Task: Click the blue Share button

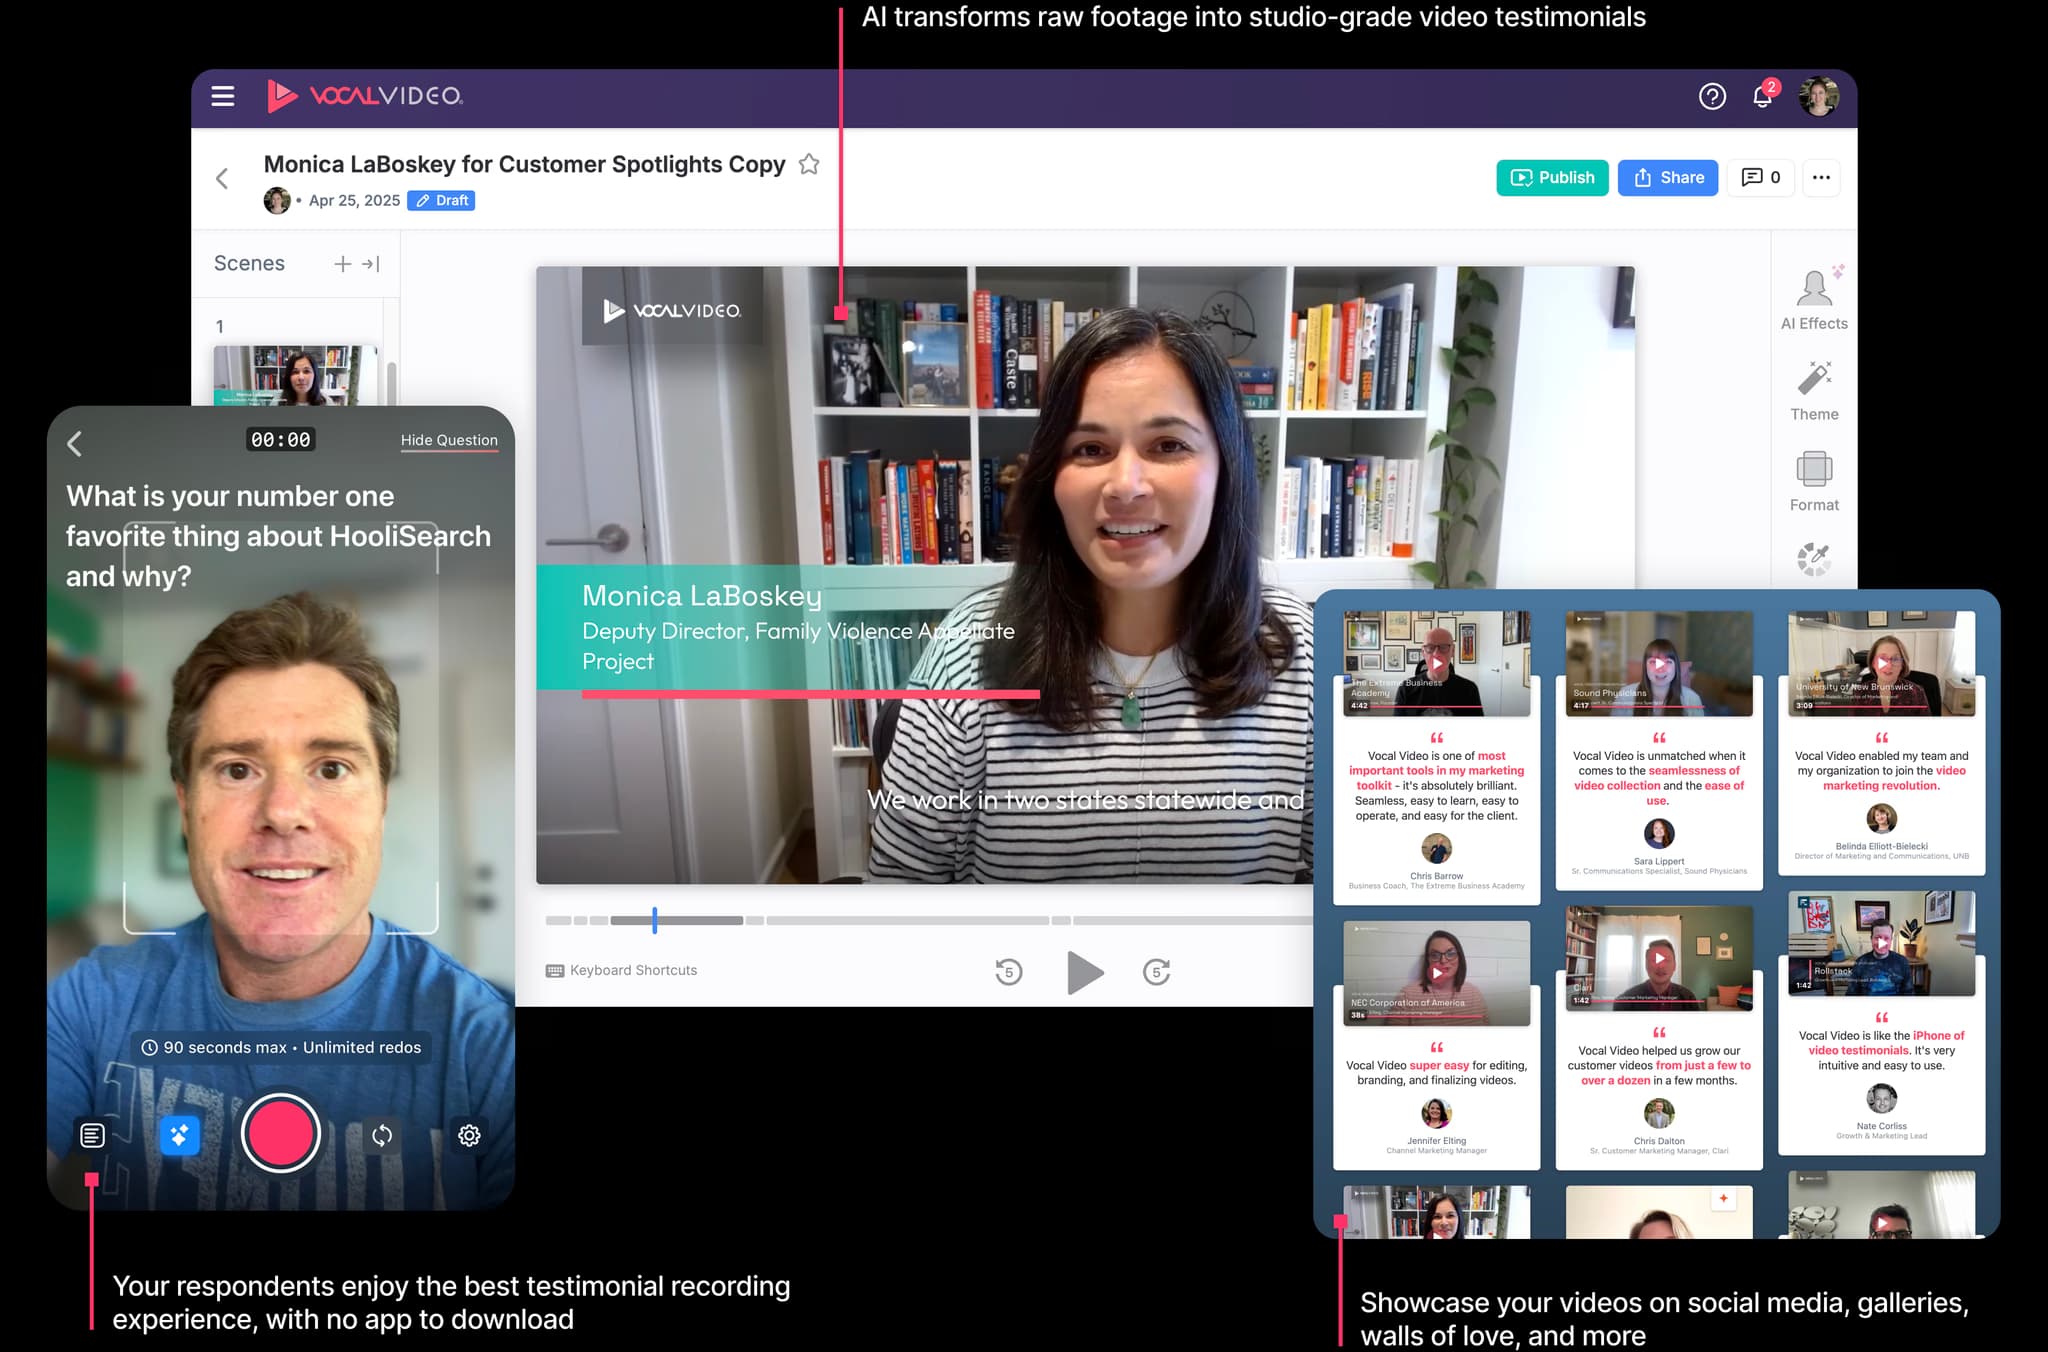Action: pyautogui.click(x=1667, y=178)
